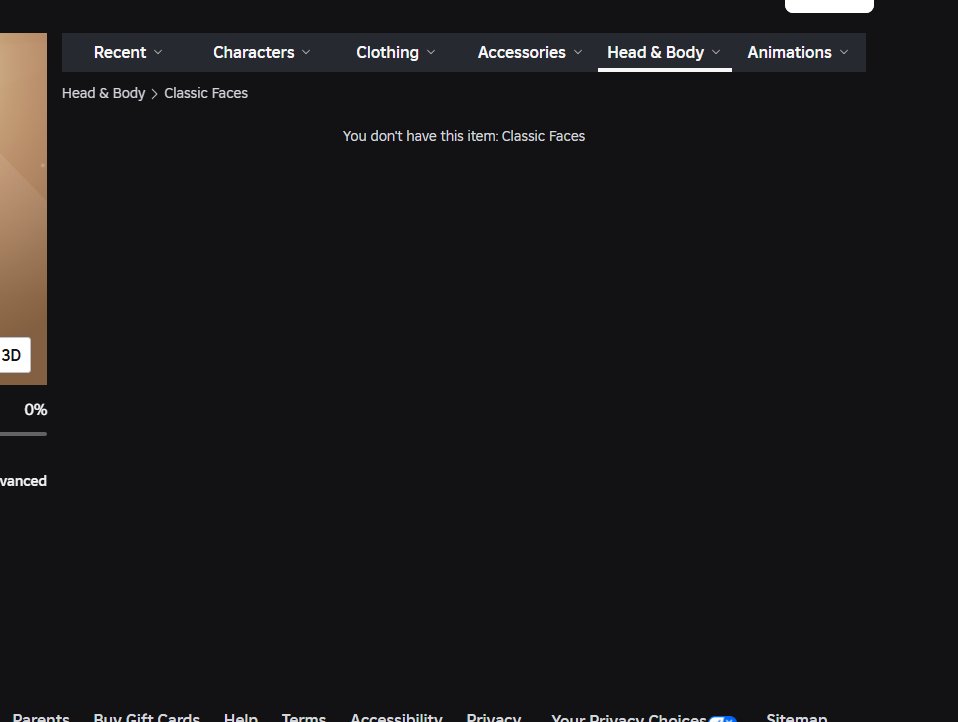This screenshot has width=958, height=722.
Task: Open the Privacy footer link
Action: (494, 717)
